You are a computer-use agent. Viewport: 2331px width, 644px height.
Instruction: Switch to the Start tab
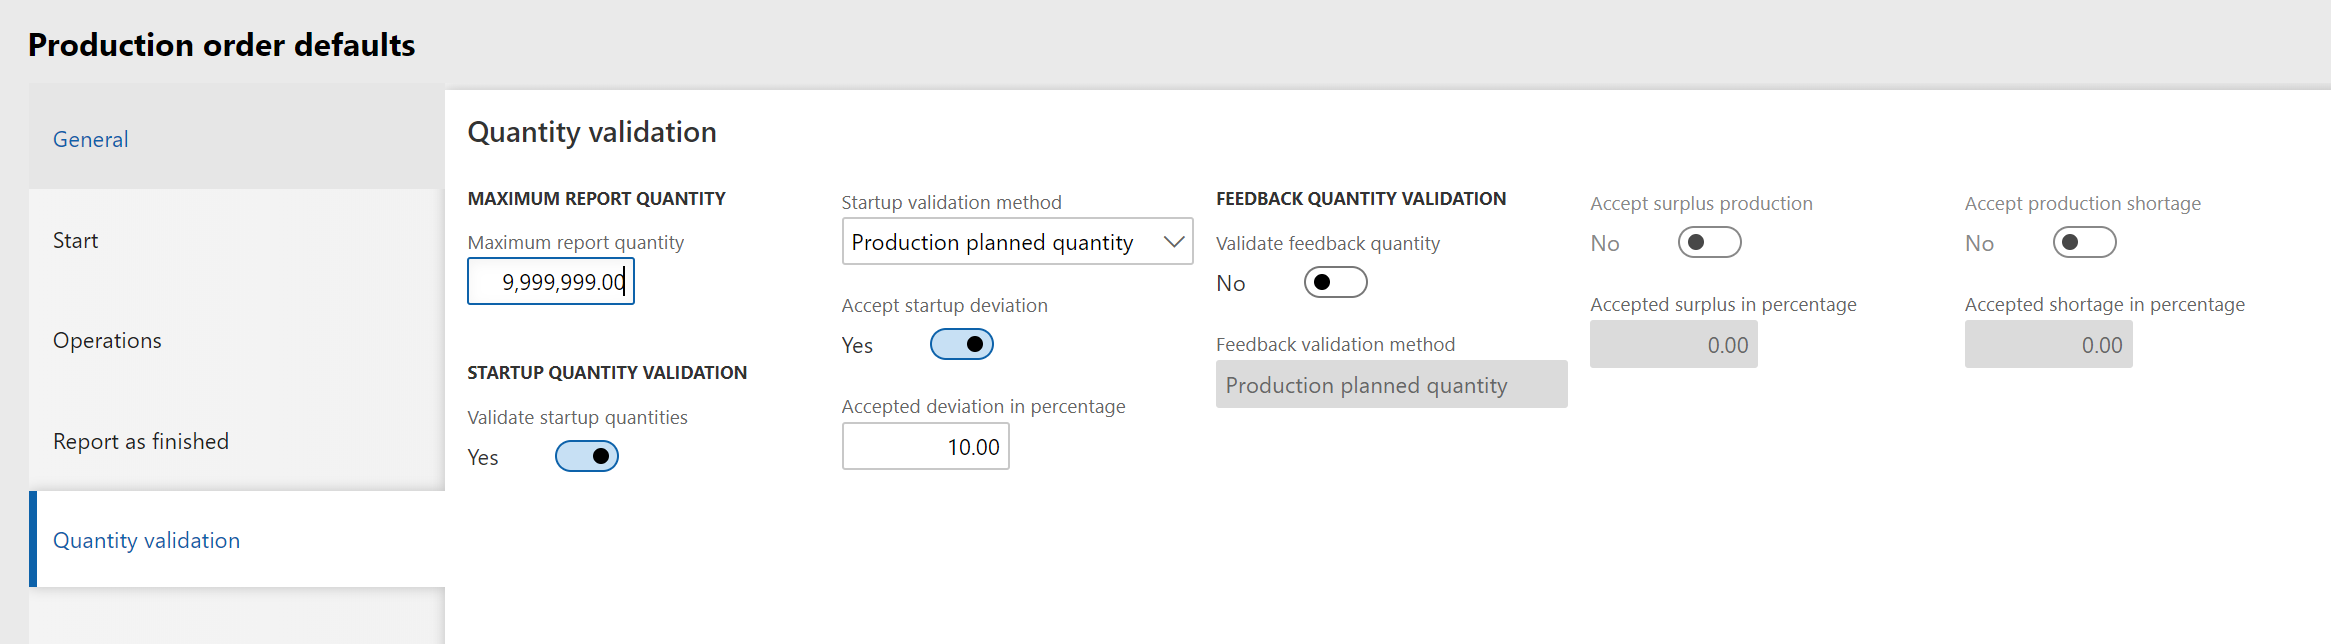pyautogui.click(x=76, y=241)
